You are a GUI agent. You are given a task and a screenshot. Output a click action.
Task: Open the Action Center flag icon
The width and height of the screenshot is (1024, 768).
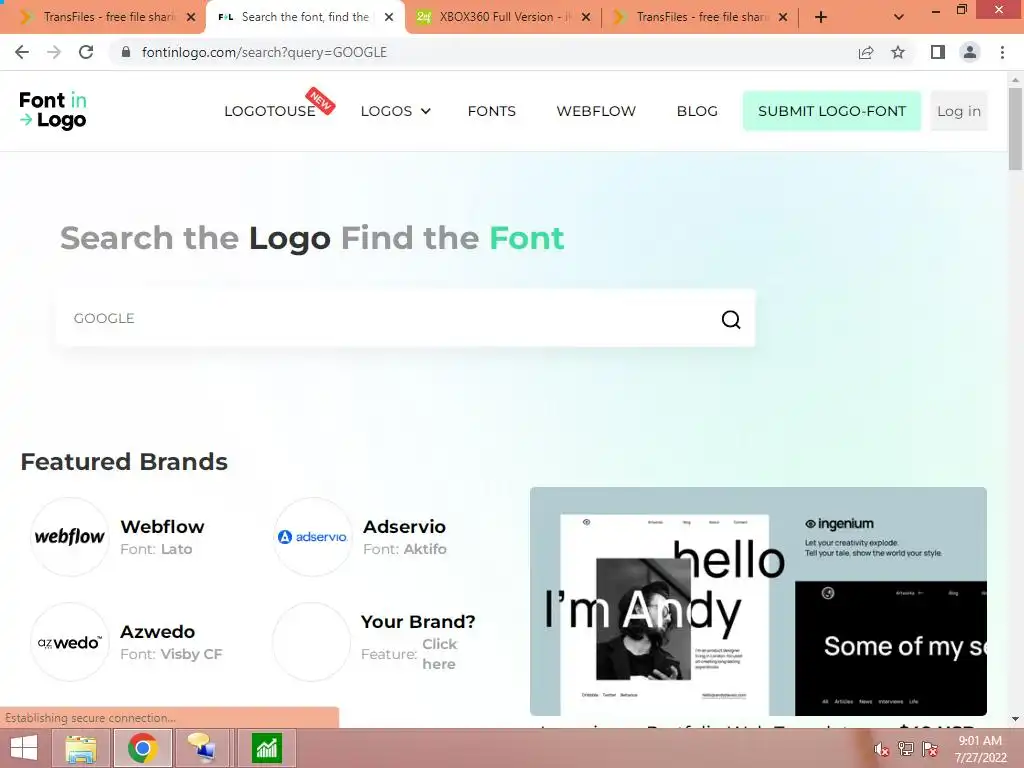[930, 749]
